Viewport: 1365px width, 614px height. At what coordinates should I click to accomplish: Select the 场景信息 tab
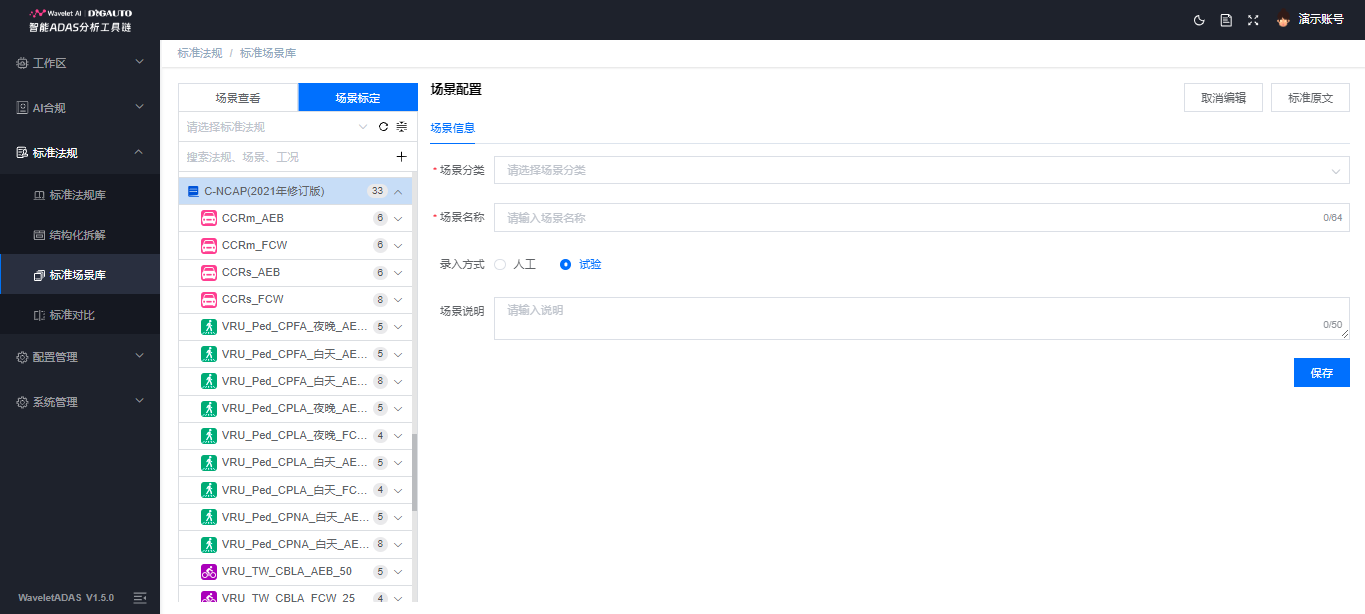point(452,128)
